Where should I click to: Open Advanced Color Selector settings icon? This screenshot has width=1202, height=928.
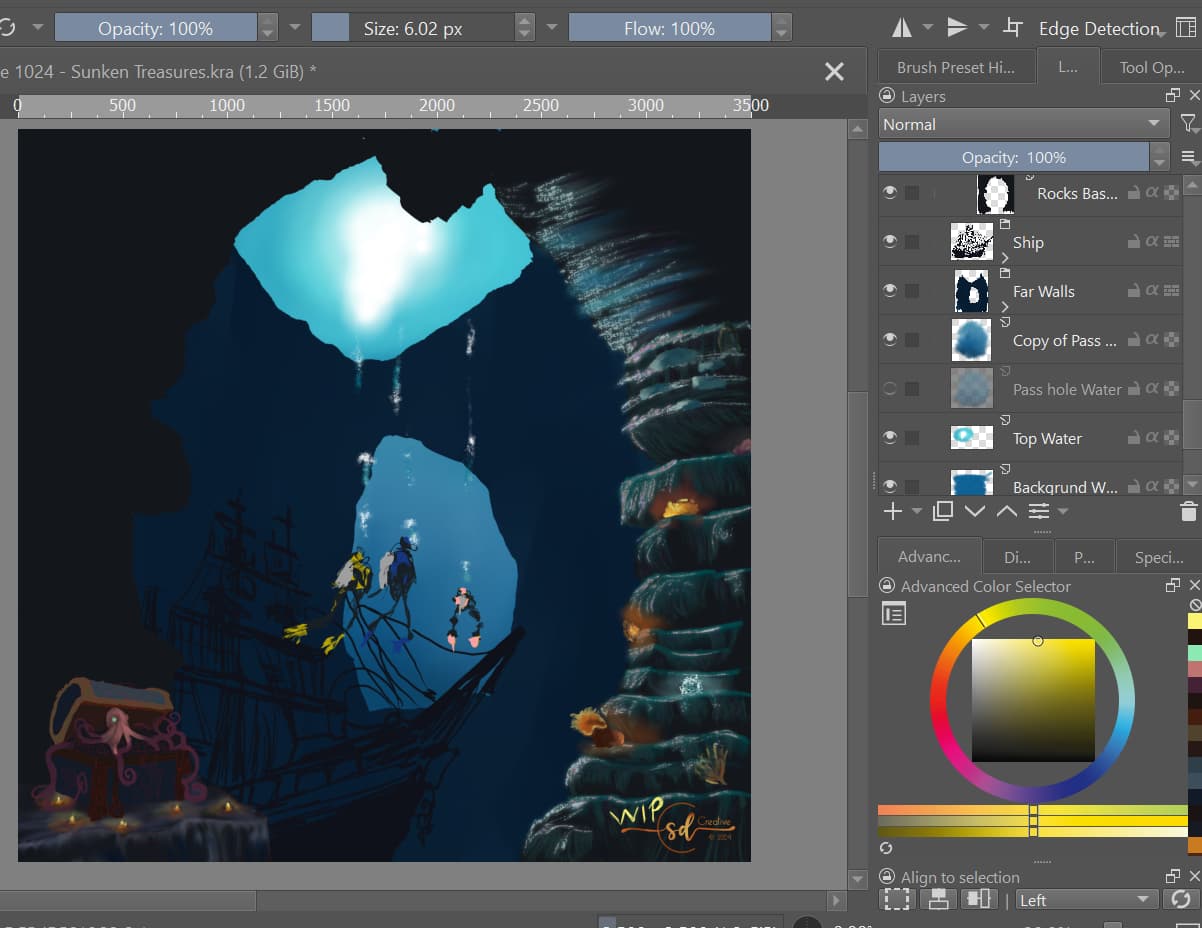click(893, 614)
